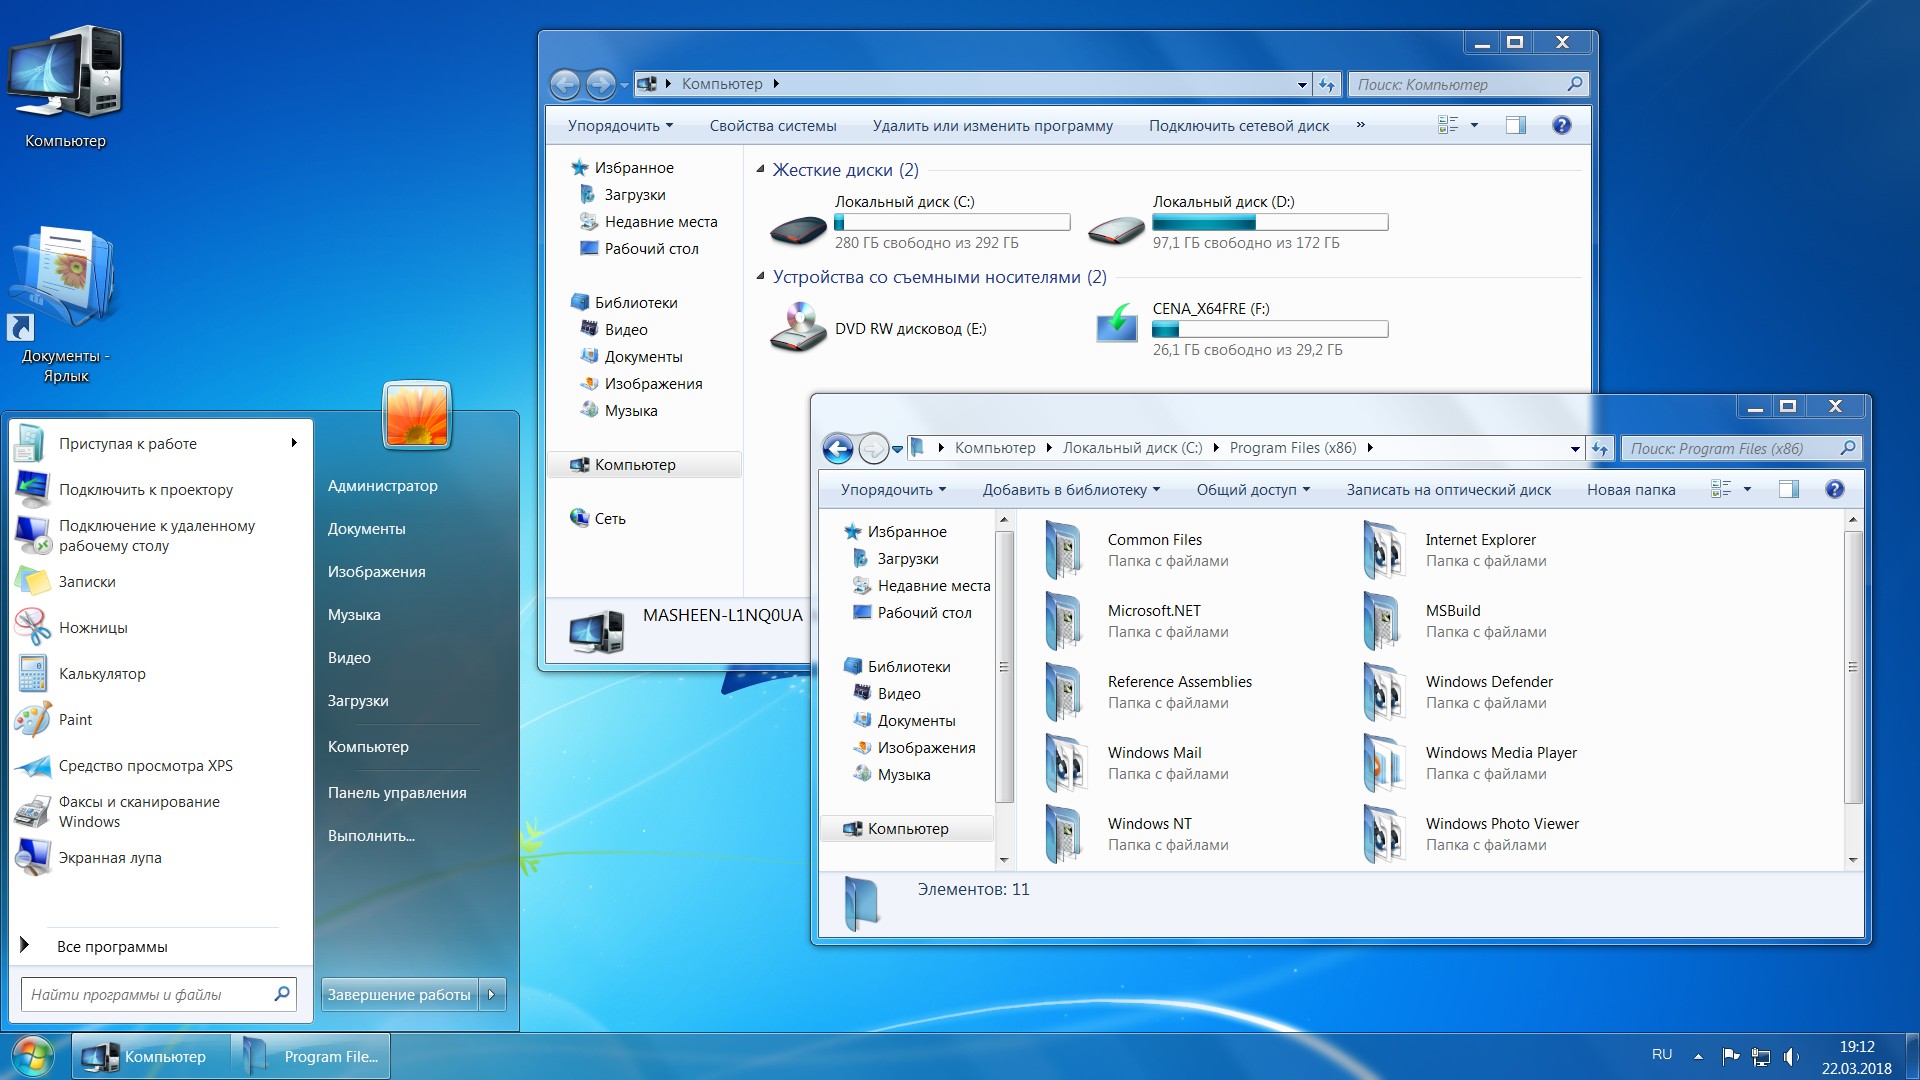This screenshot has width=1920, height=1080.
Task: Click the help icon in the Program Files window
Action: tap(1834, 489)
